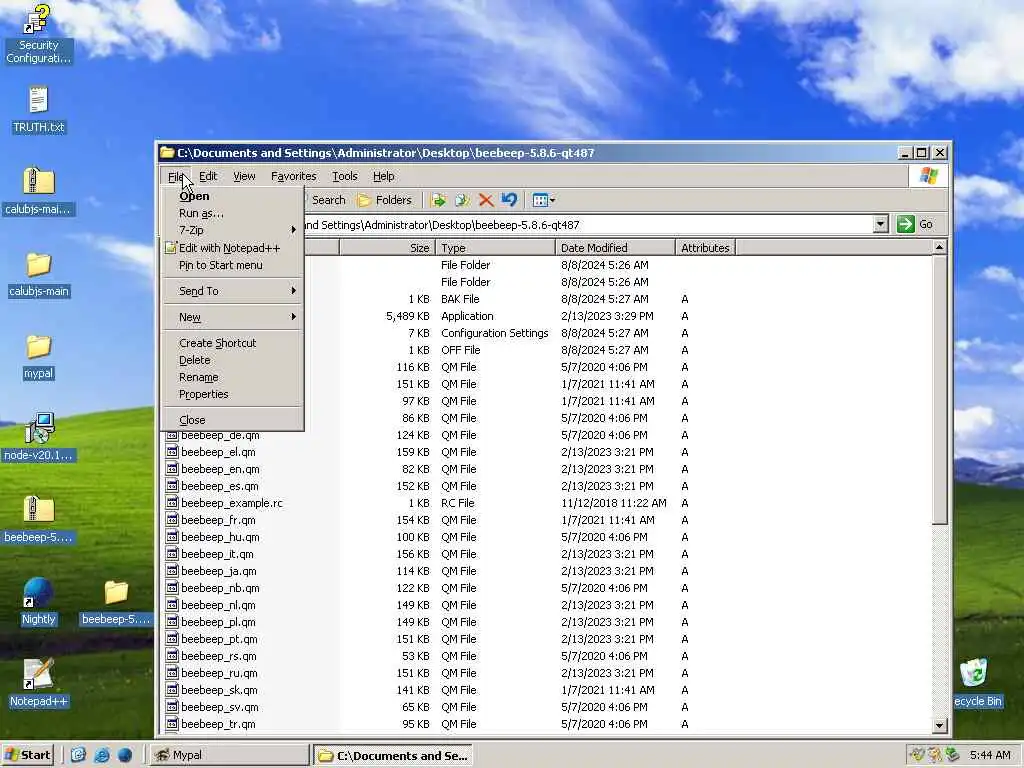Select the beebeep_ru.qm file name
The image size is (1024, 768).
(219, 673)
